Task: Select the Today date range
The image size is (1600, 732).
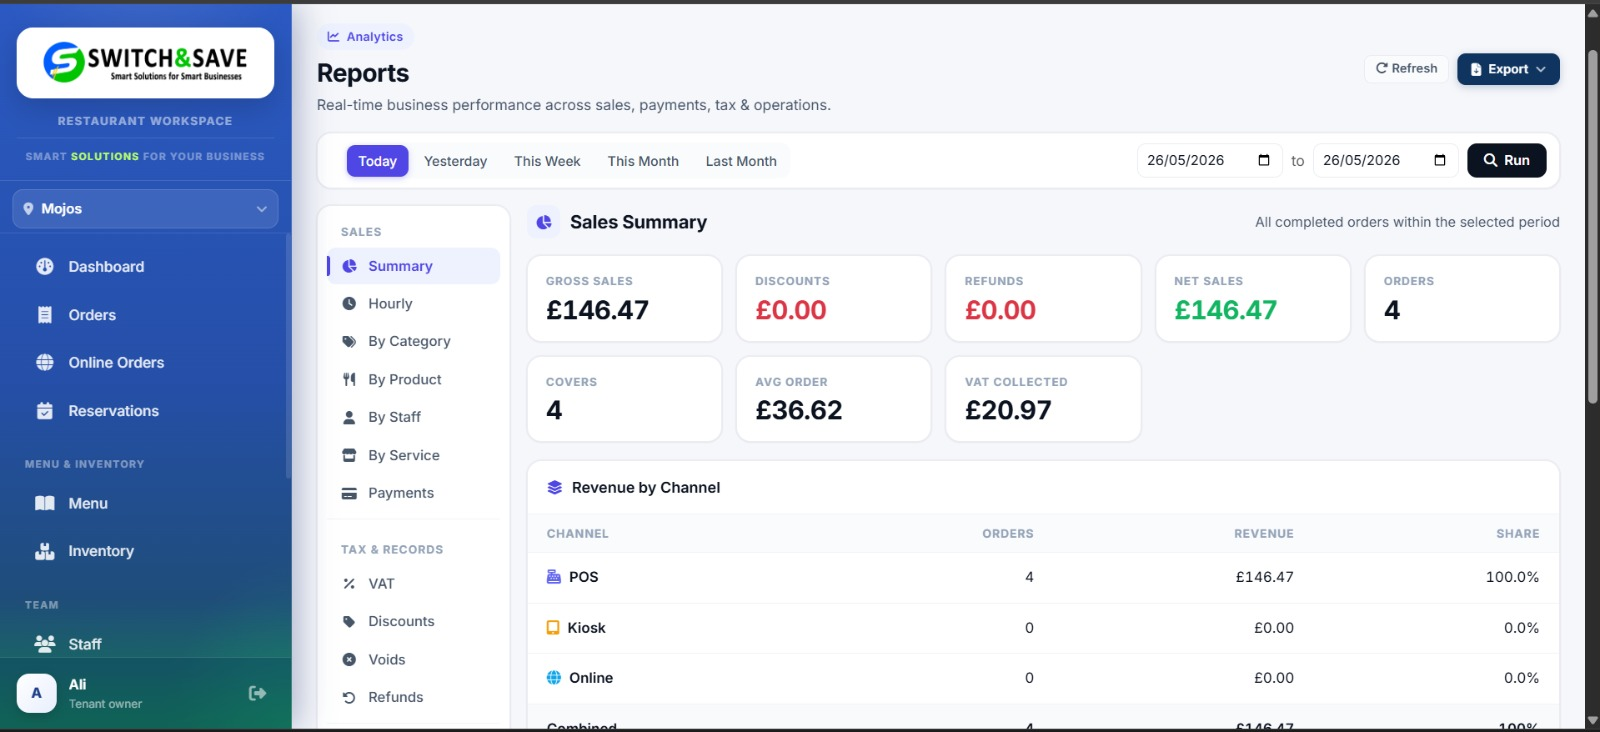Action: click(x=378, y=161)
